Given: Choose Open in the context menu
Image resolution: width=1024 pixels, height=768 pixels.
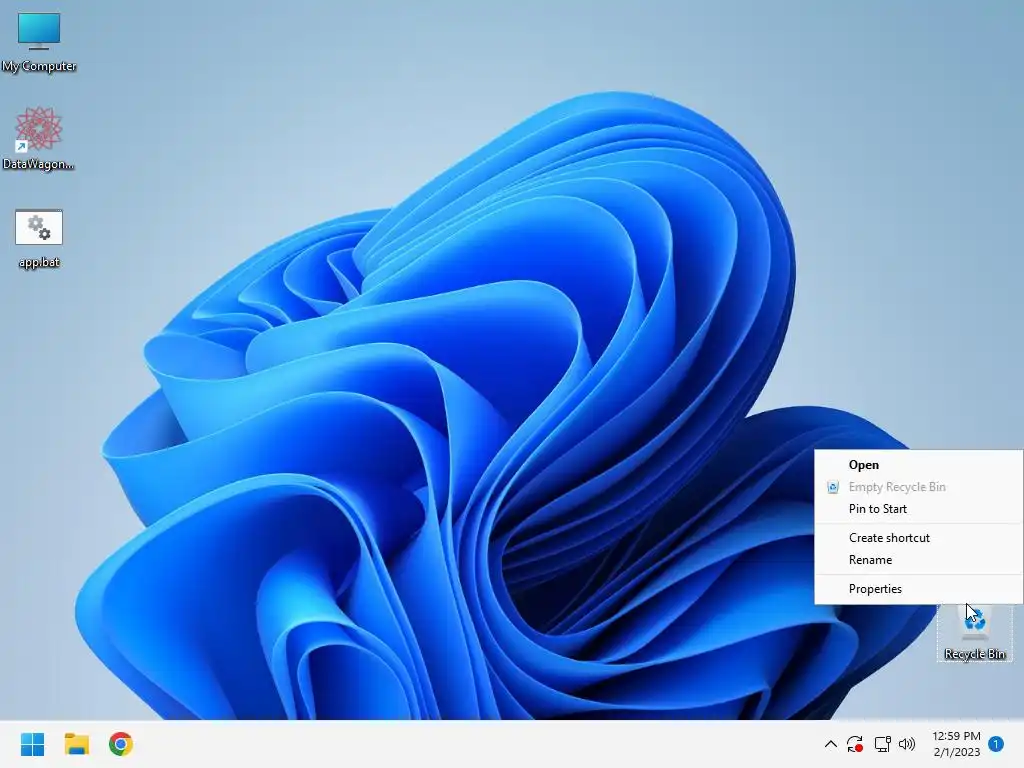Looking at the screenshot, I should (918, 465).
